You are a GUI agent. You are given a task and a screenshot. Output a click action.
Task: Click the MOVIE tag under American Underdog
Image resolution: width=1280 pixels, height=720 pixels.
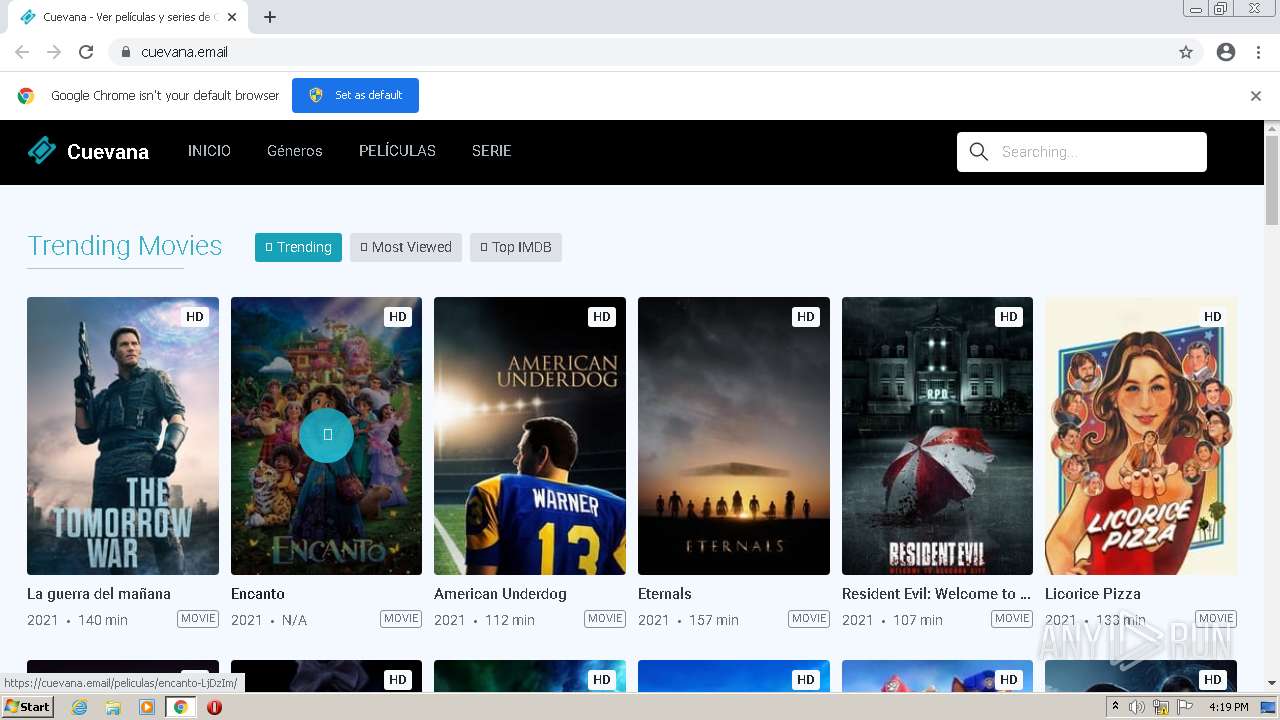click(x=605, y=619)
